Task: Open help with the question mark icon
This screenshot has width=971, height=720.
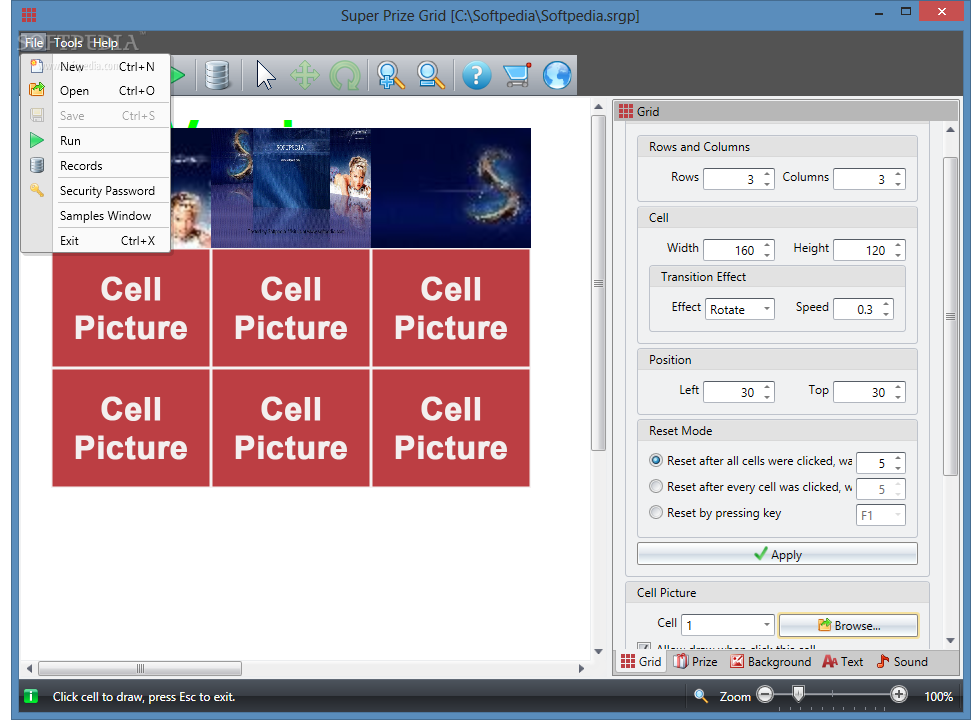Action: point(476,76)
